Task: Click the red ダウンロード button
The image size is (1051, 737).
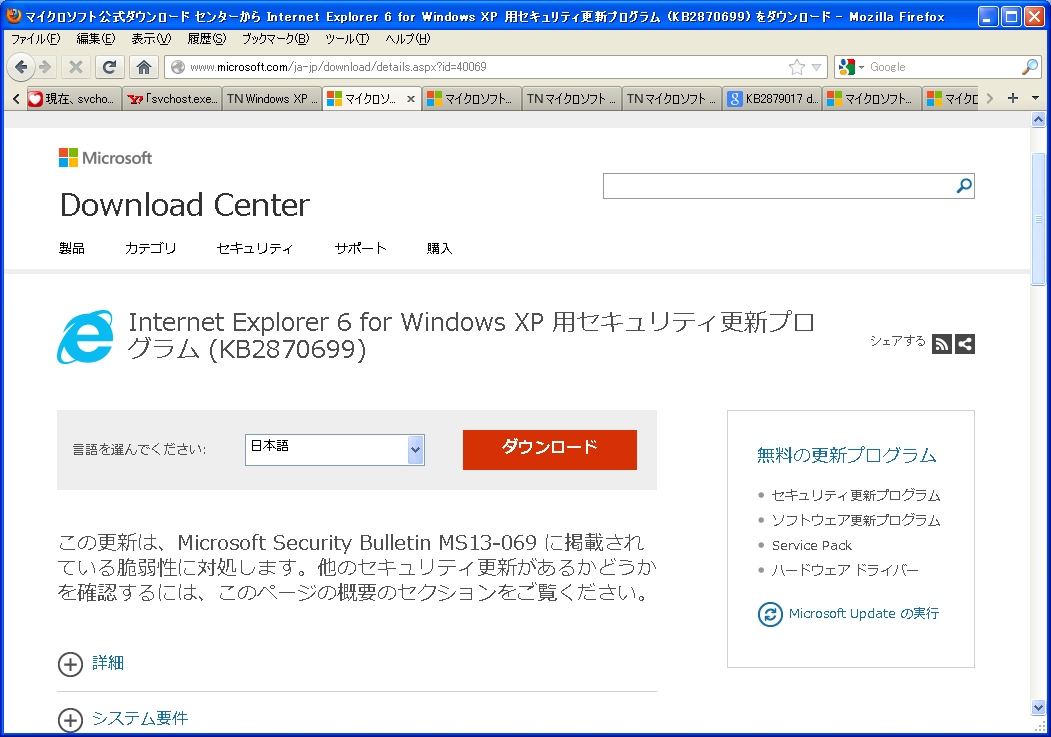Action: coord(549,449)
